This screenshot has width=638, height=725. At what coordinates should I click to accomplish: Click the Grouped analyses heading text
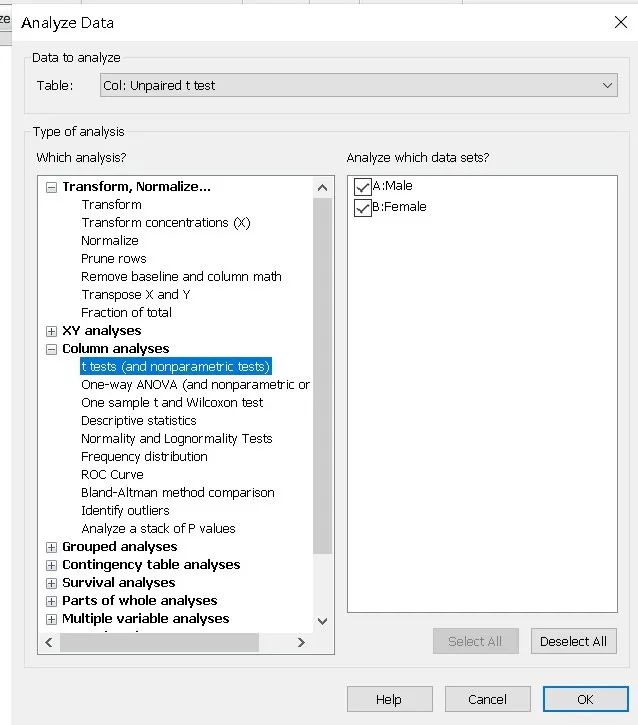[120, 547]
